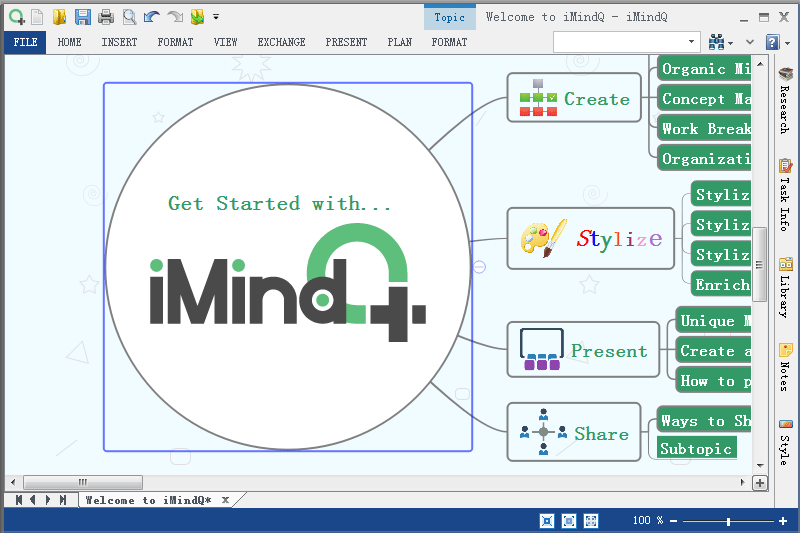This screenshot has height=533, width=800.
Task: Select the How to p... subtopic
Action: click(714, 380)
